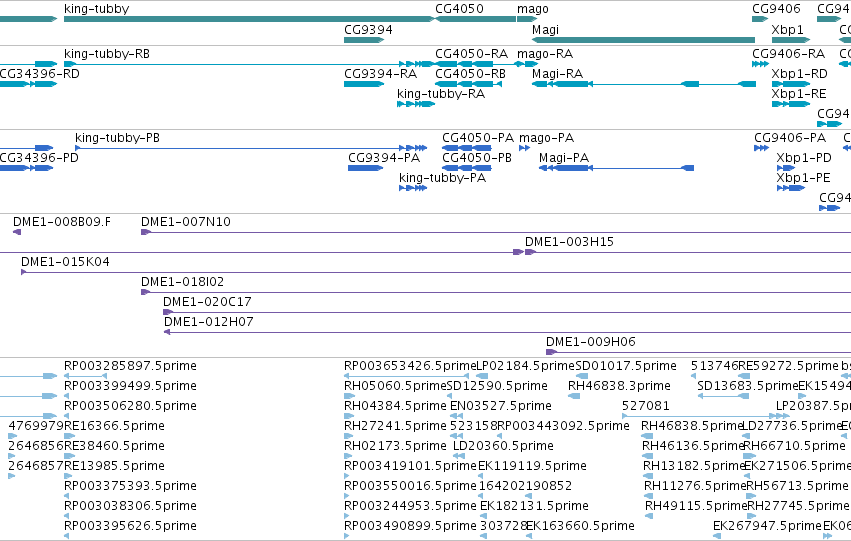The width and height of the screenshot is (851, 541).
Task: Click EST LD20360.5prime
Action: (x=504, y=446)
